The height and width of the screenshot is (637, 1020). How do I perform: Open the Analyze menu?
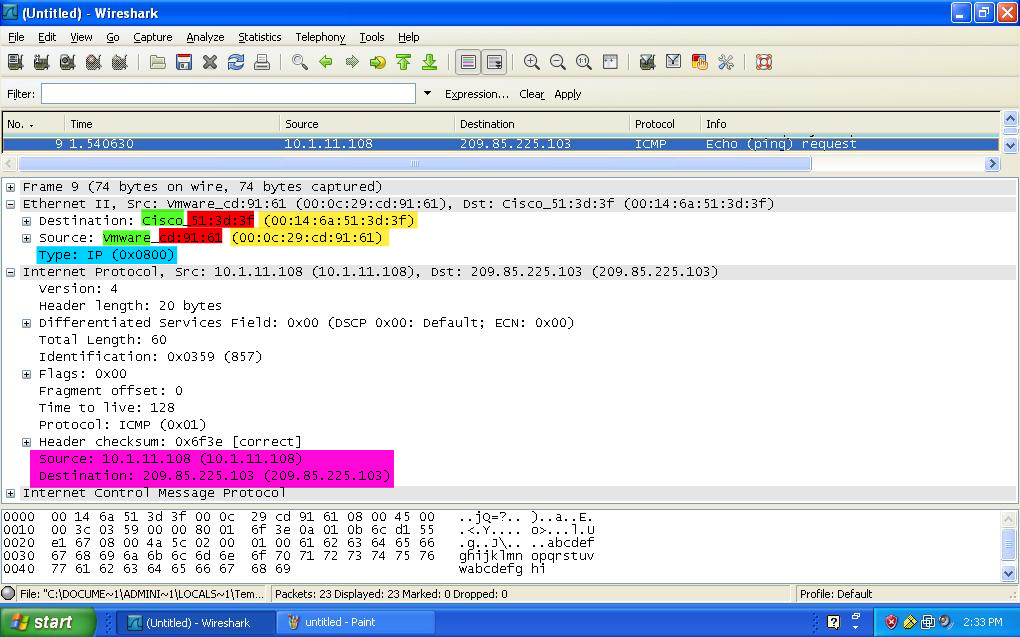pyautogui.click(x=205, y=37)
